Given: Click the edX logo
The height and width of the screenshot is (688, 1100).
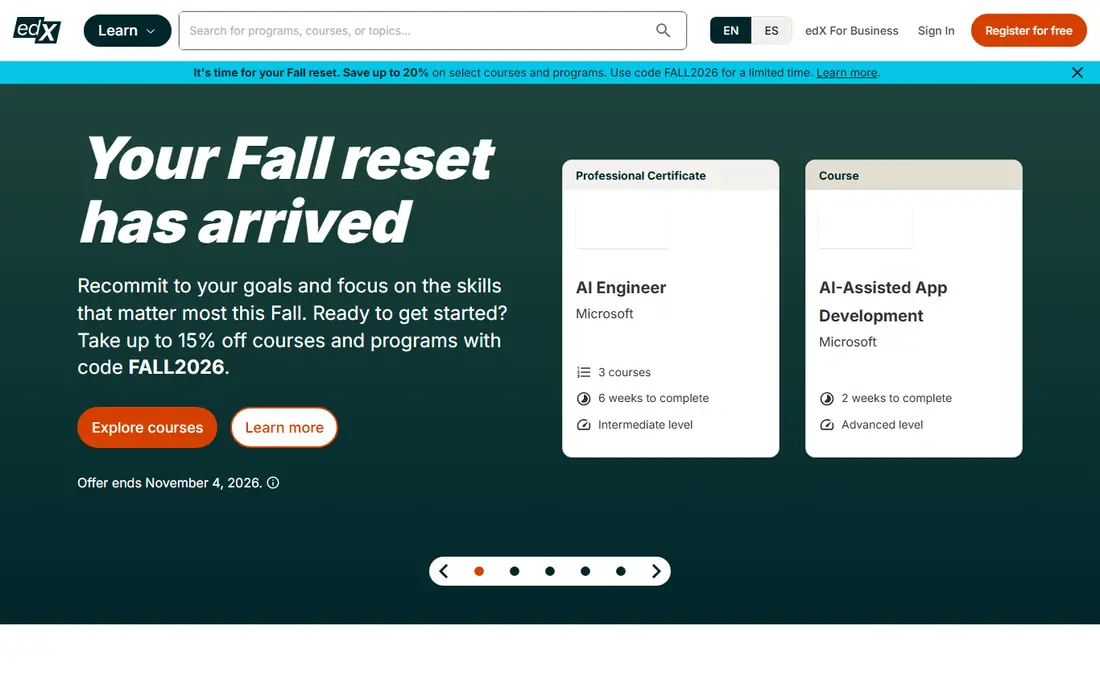Looking at the screenshot, I should [x=37, y=30].
